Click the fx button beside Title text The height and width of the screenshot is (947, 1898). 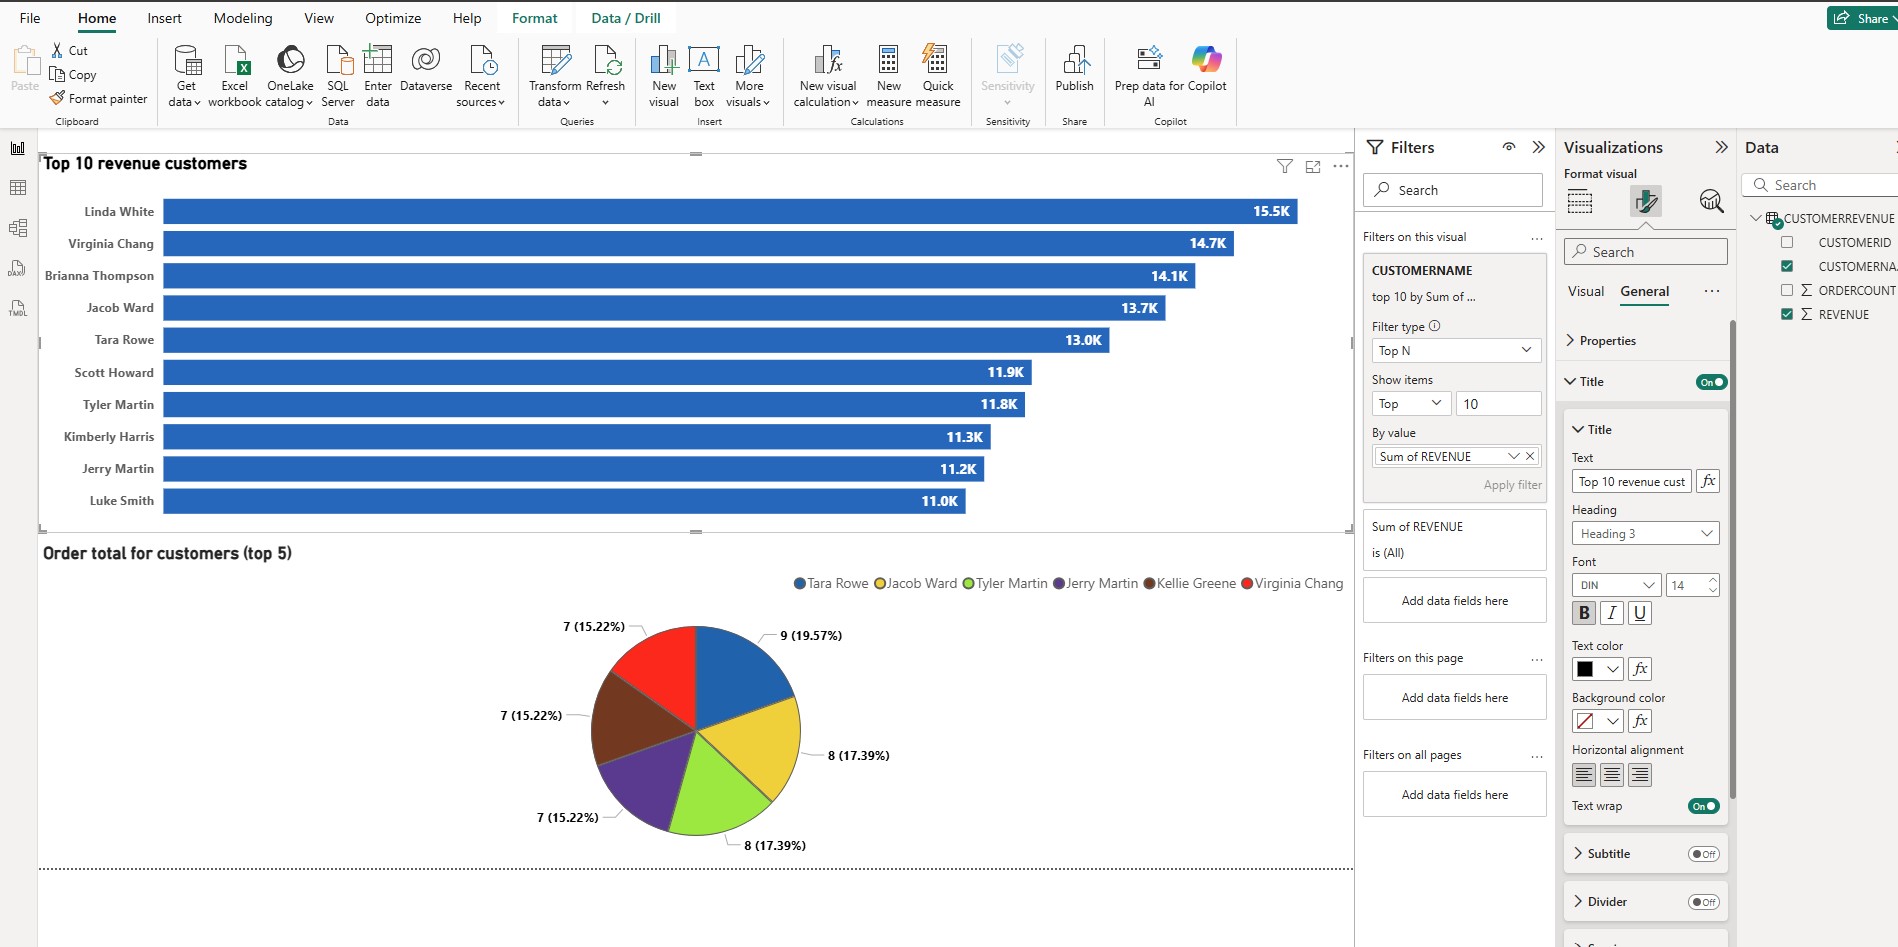(x=1708, y=481)
